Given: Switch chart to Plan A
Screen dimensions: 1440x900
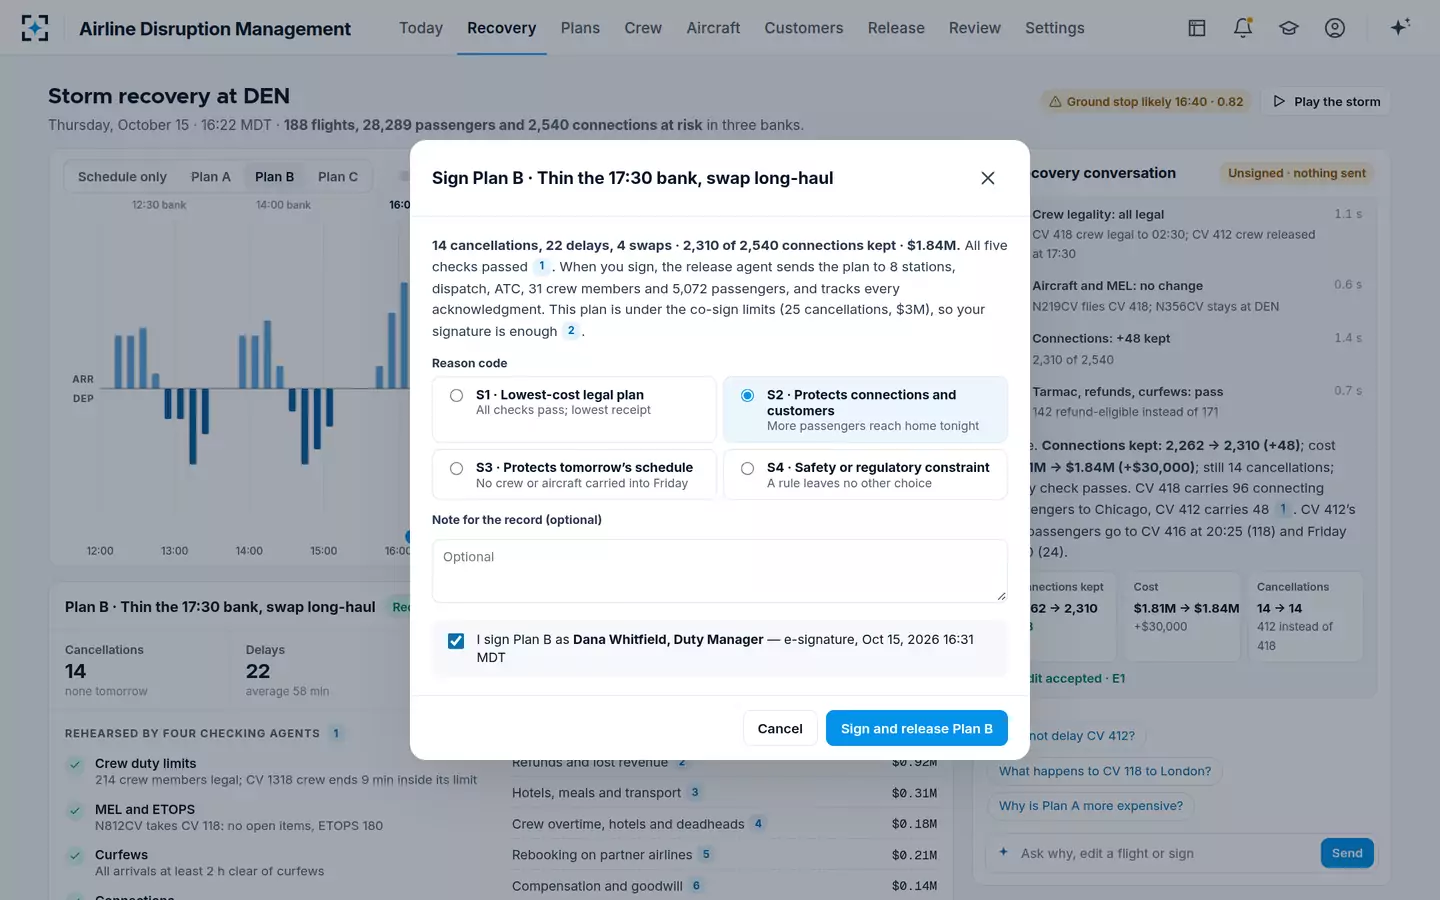Looking at the screenshot, I should [x=211, y=177].
